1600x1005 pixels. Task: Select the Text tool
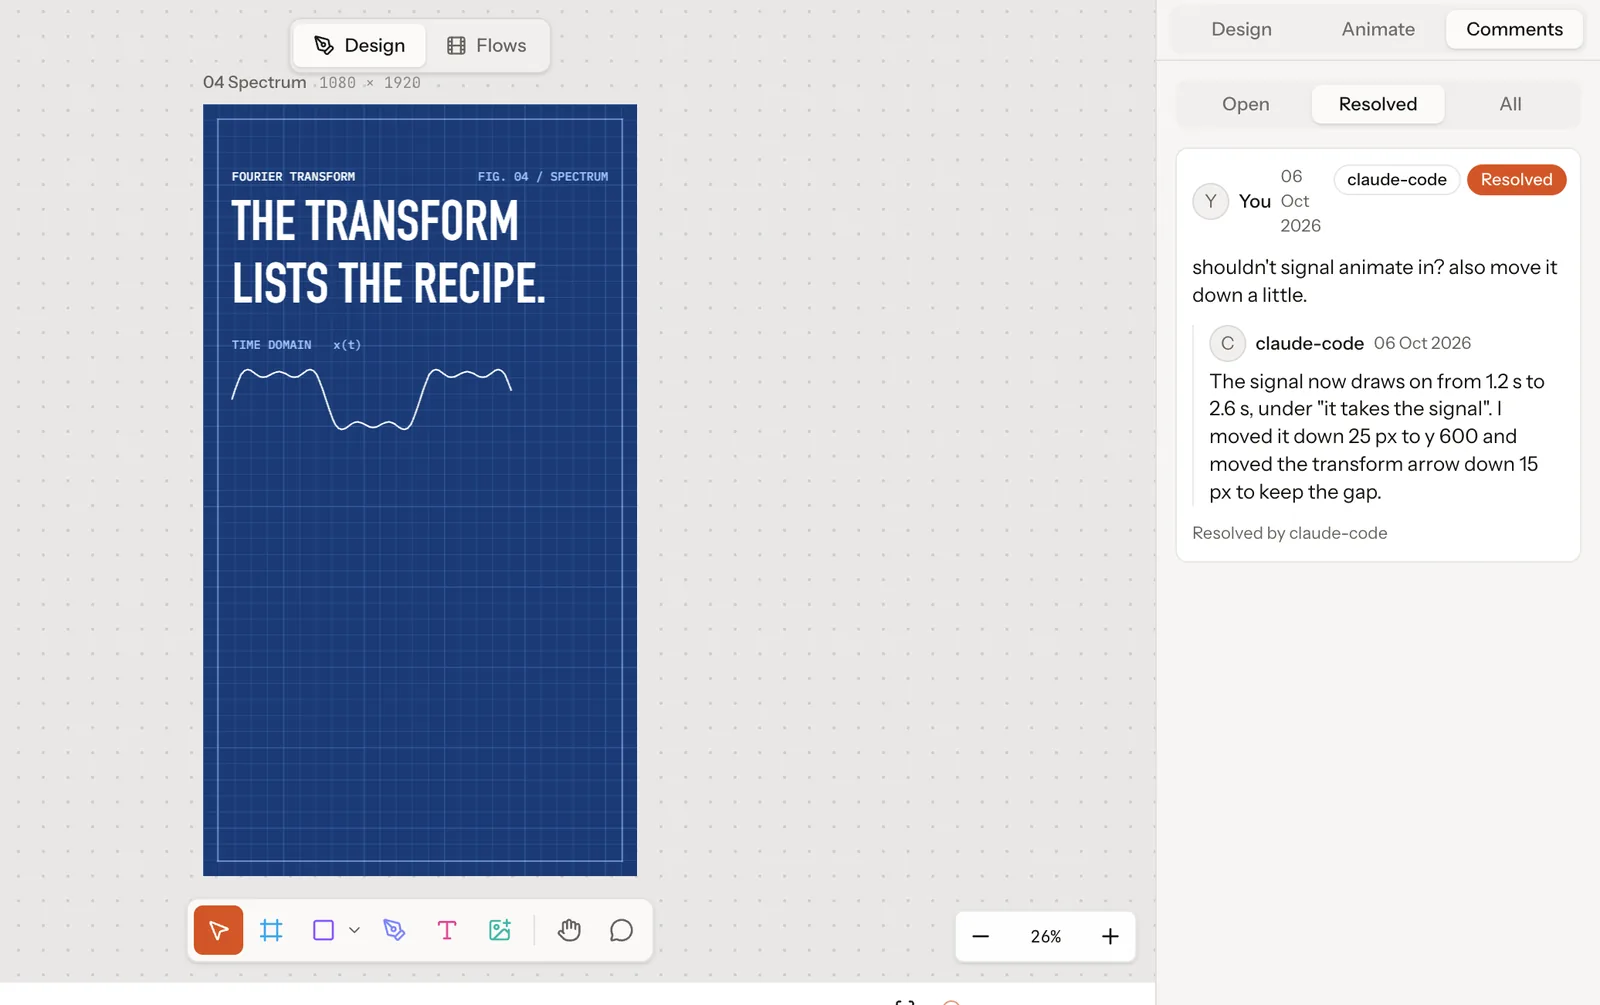[x=447, y=930]
